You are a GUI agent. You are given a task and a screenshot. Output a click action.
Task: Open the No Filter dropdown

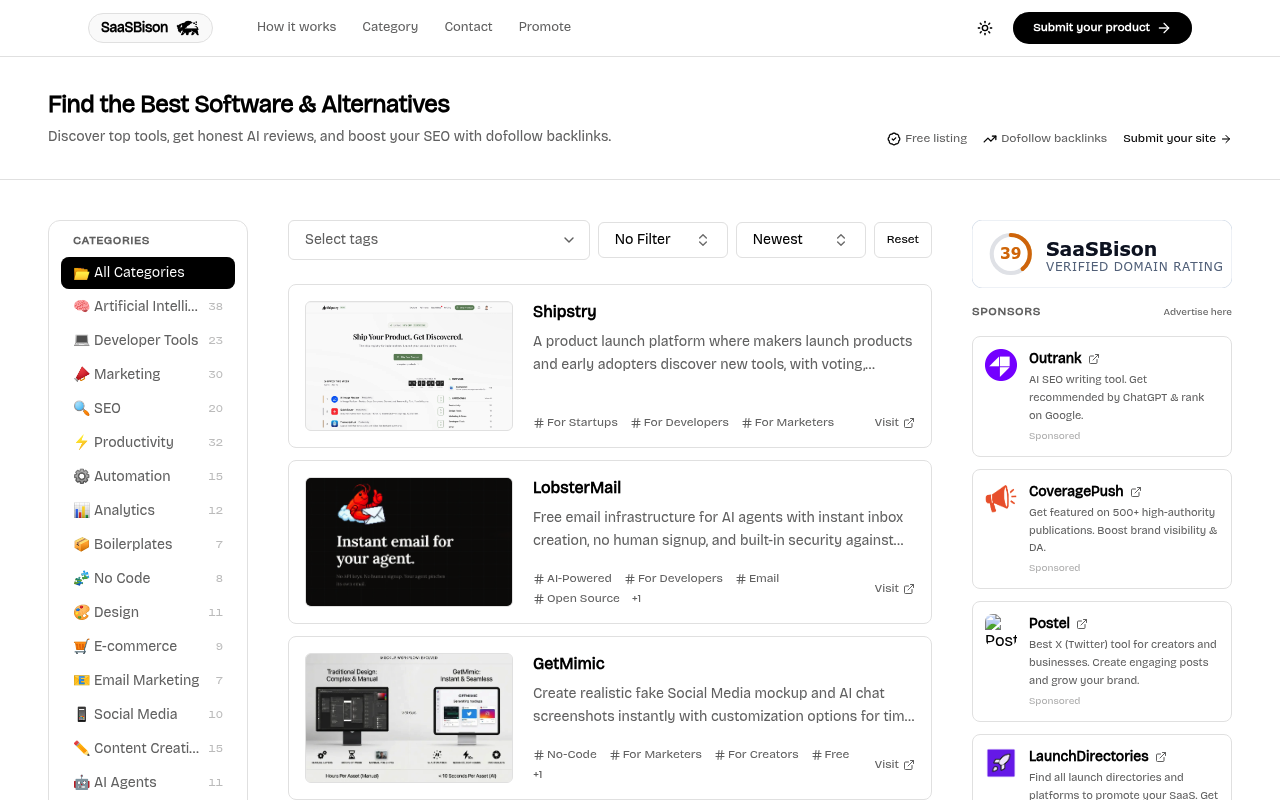point(663,240)
